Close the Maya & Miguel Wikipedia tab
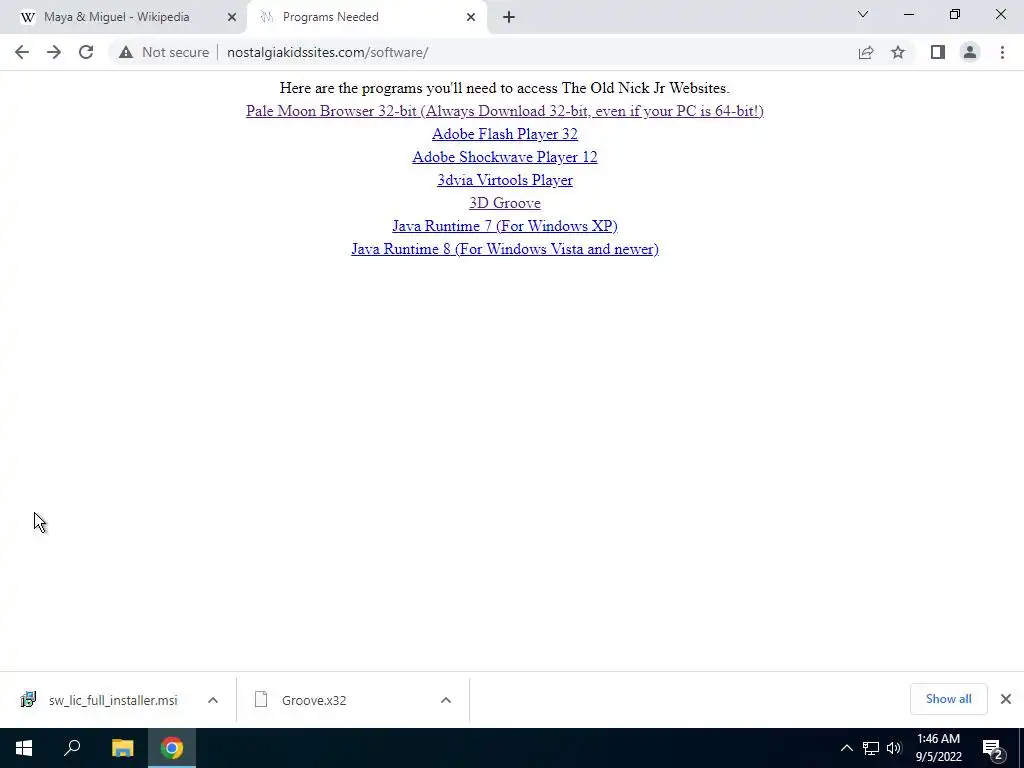Viewport: 1024px width, 768px height. [232, 17]
